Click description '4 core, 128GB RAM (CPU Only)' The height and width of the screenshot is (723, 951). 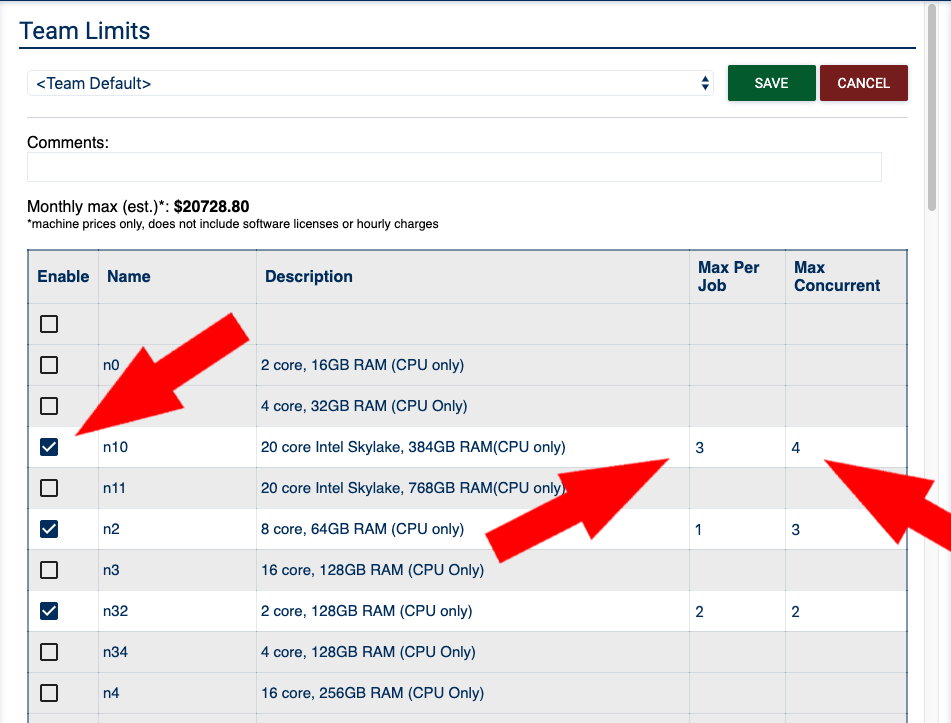368,652
